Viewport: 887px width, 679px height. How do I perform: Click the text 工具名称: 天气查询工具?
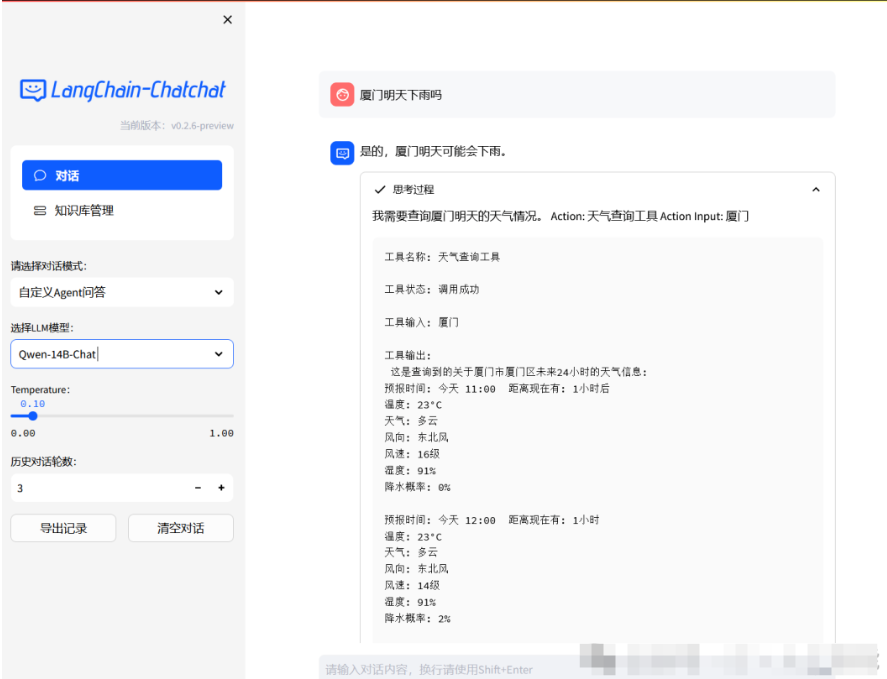tap(442, 257)
